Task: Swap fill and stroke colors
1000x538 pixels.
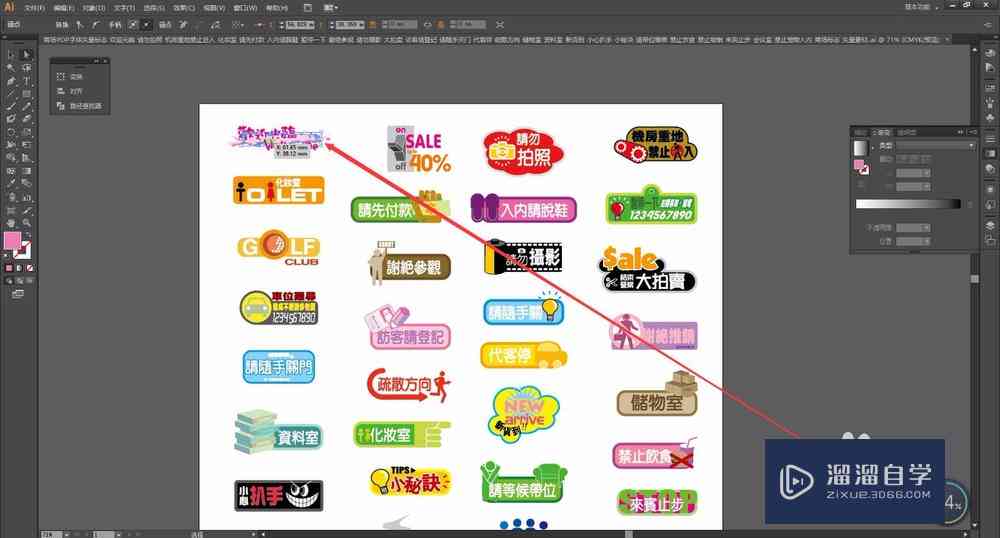Action: click(28, 235)
